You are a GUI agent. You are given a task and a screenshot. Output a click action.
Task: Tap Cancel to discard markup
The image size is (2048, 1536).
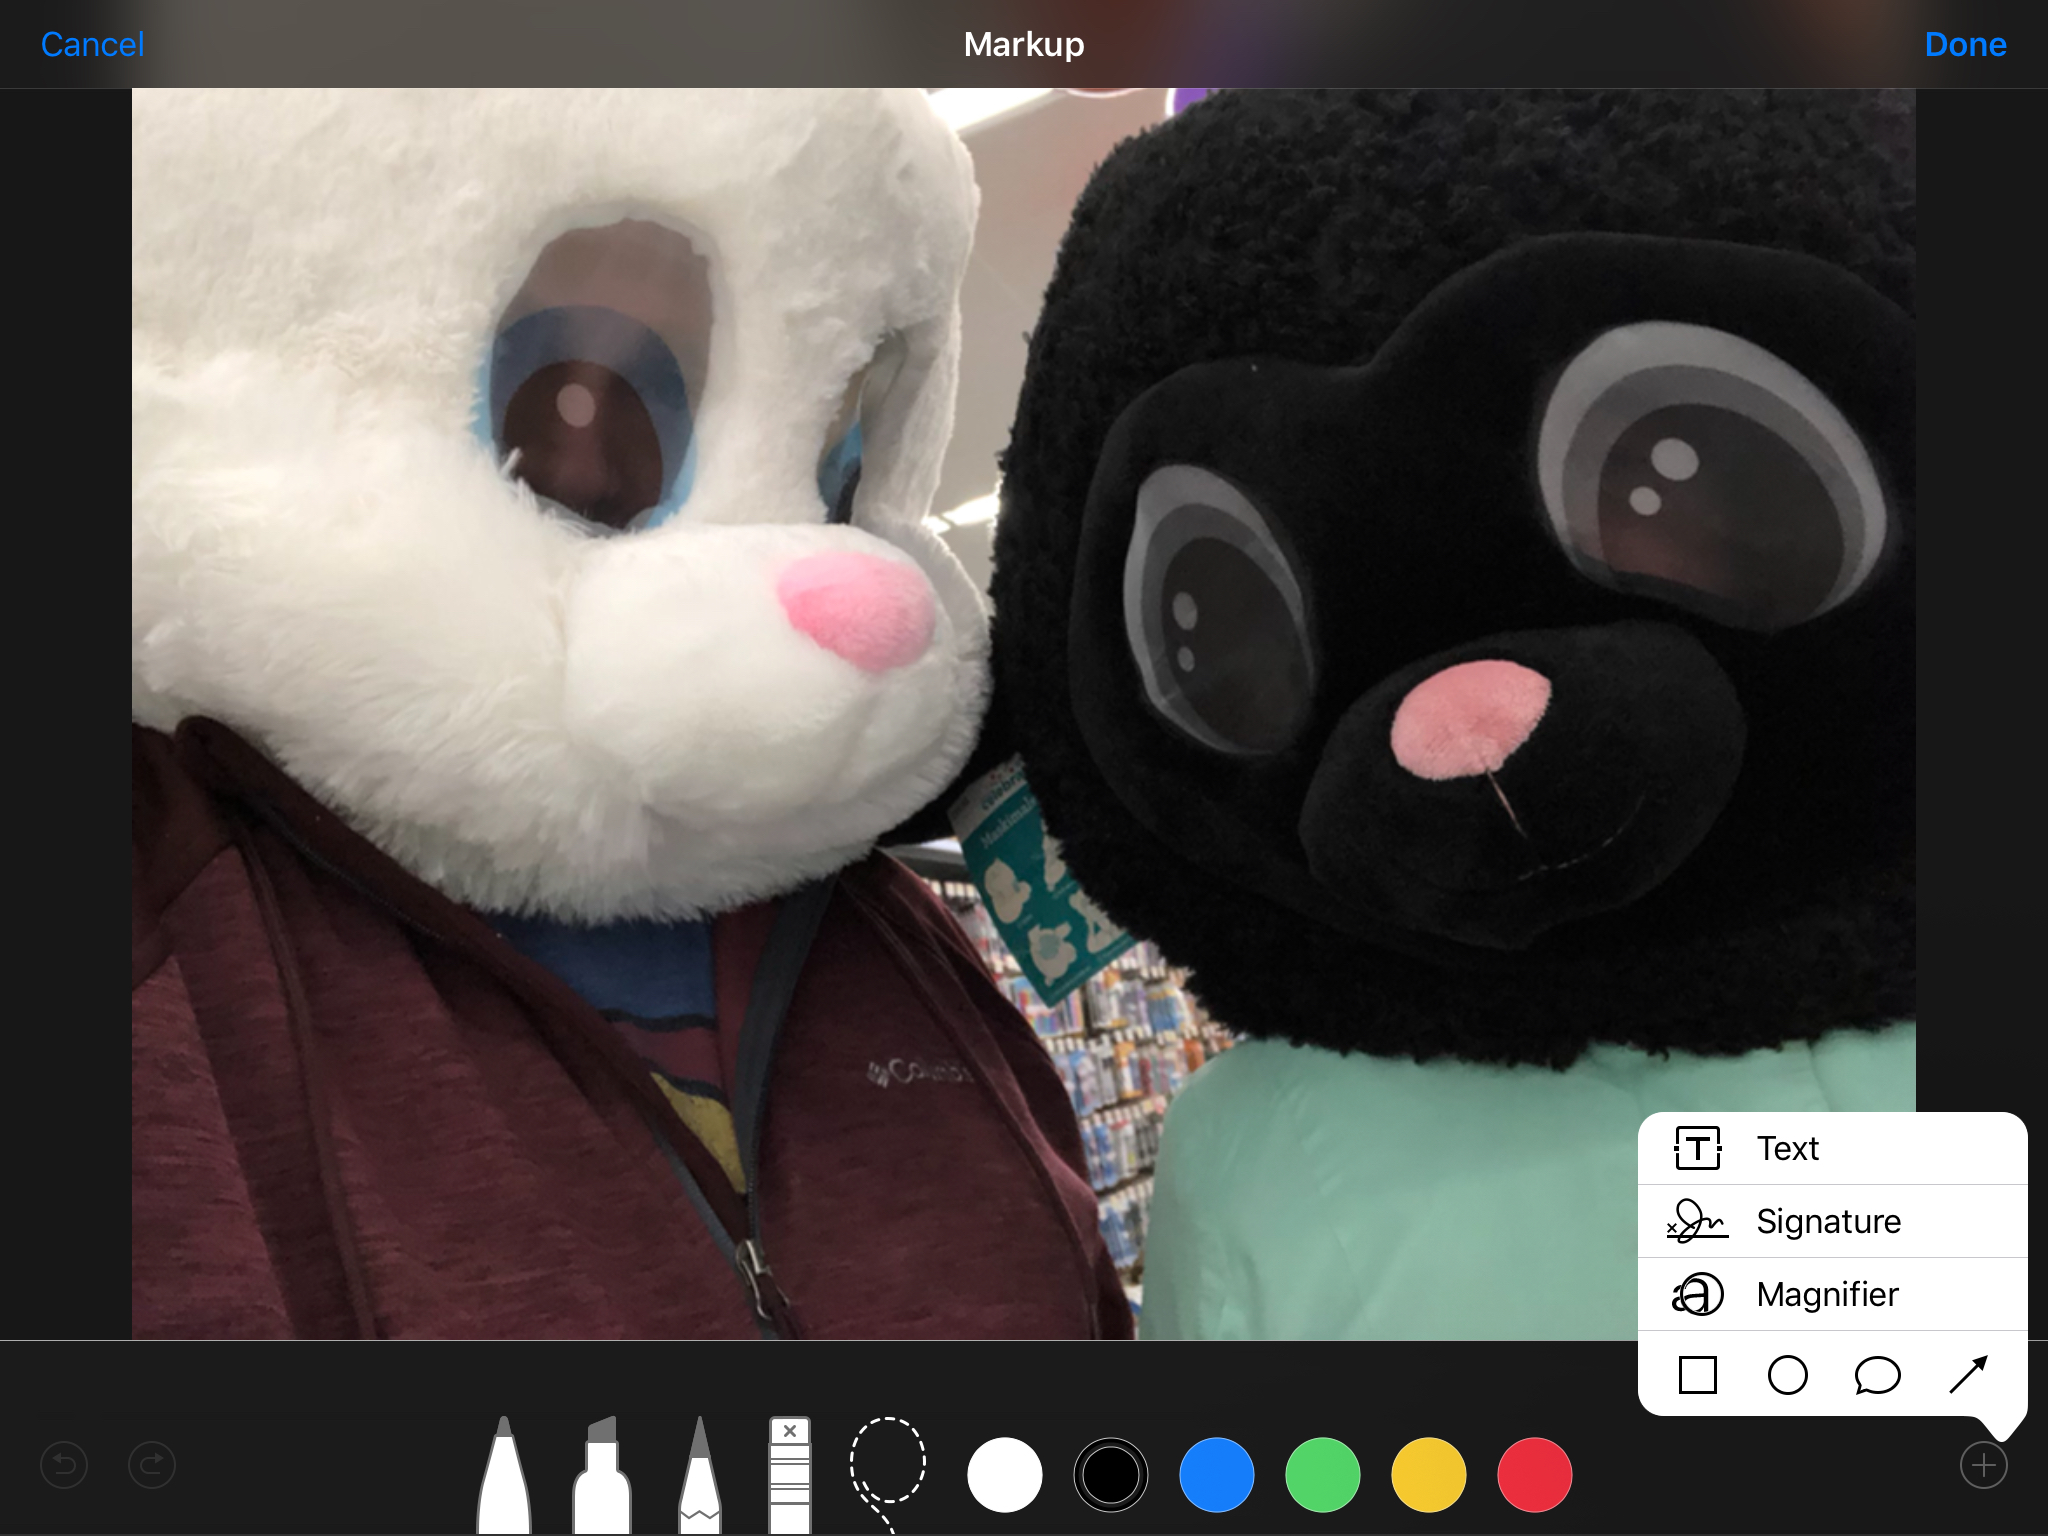93,44
